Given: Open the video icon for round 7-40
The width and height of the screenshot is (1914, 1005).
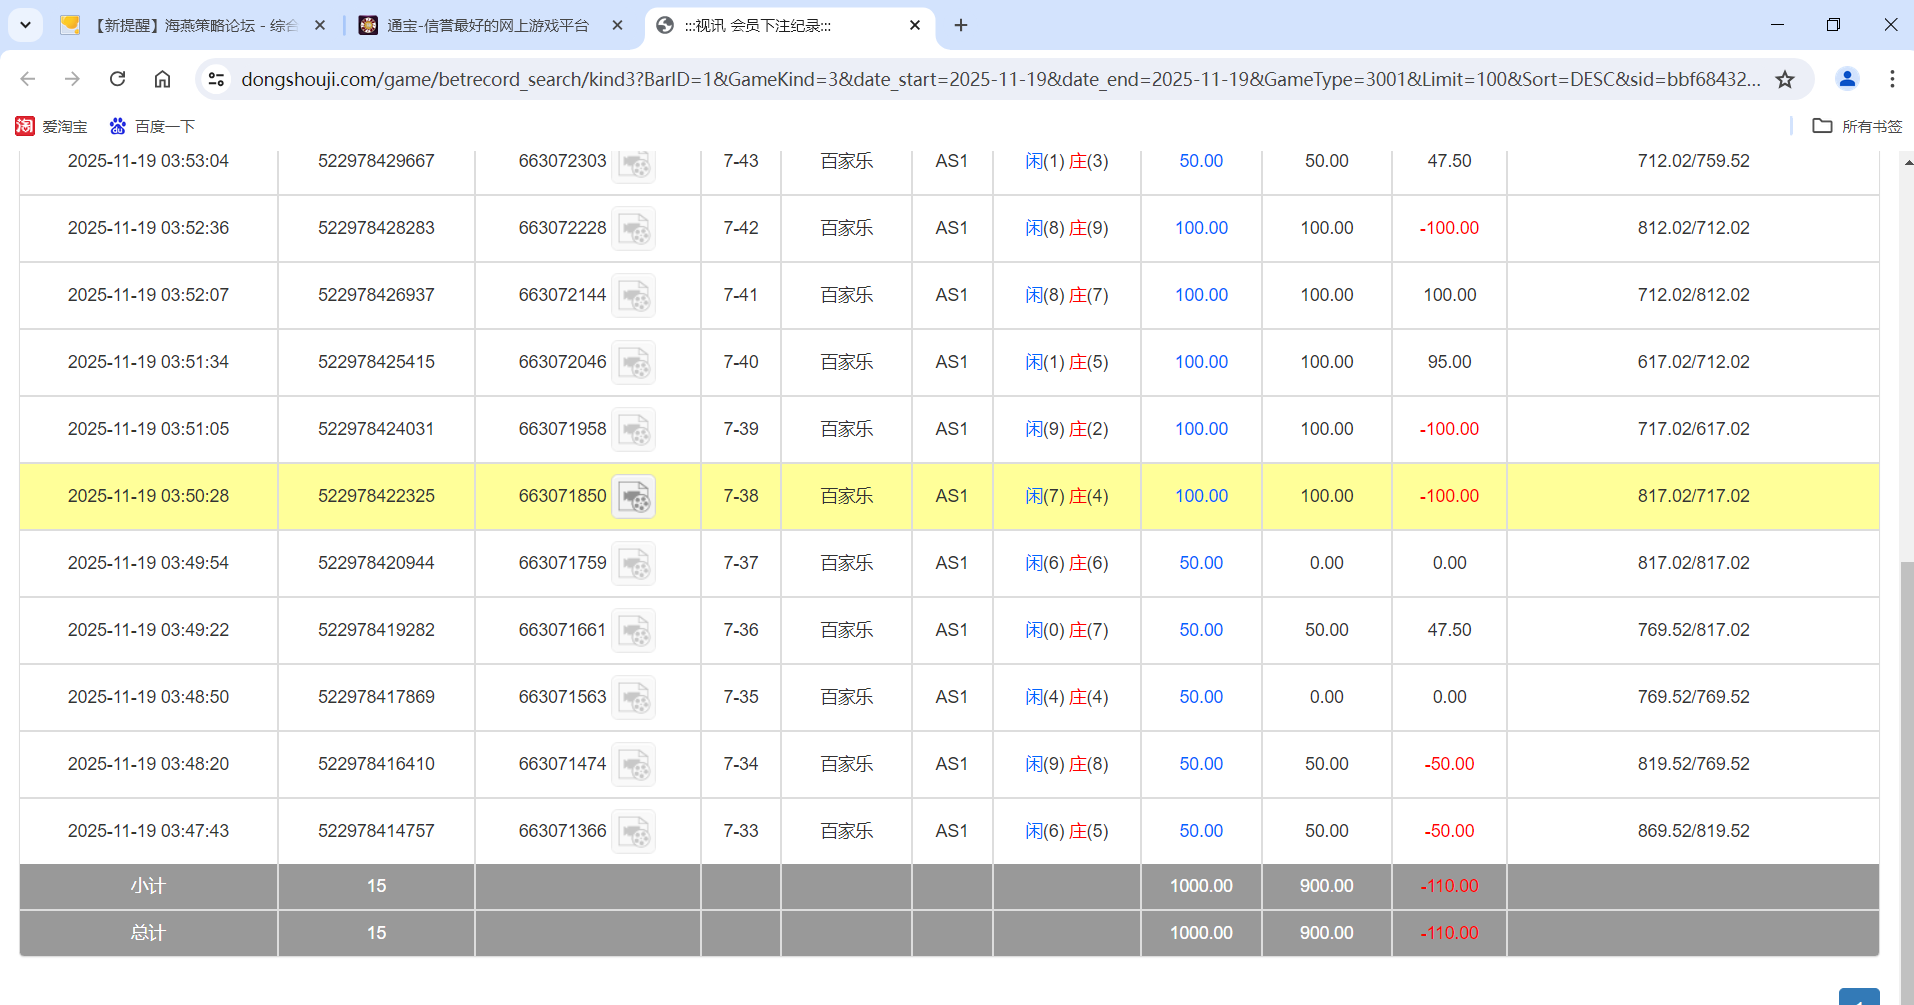Looking at the screenshot, I should (x=634, y=362).
